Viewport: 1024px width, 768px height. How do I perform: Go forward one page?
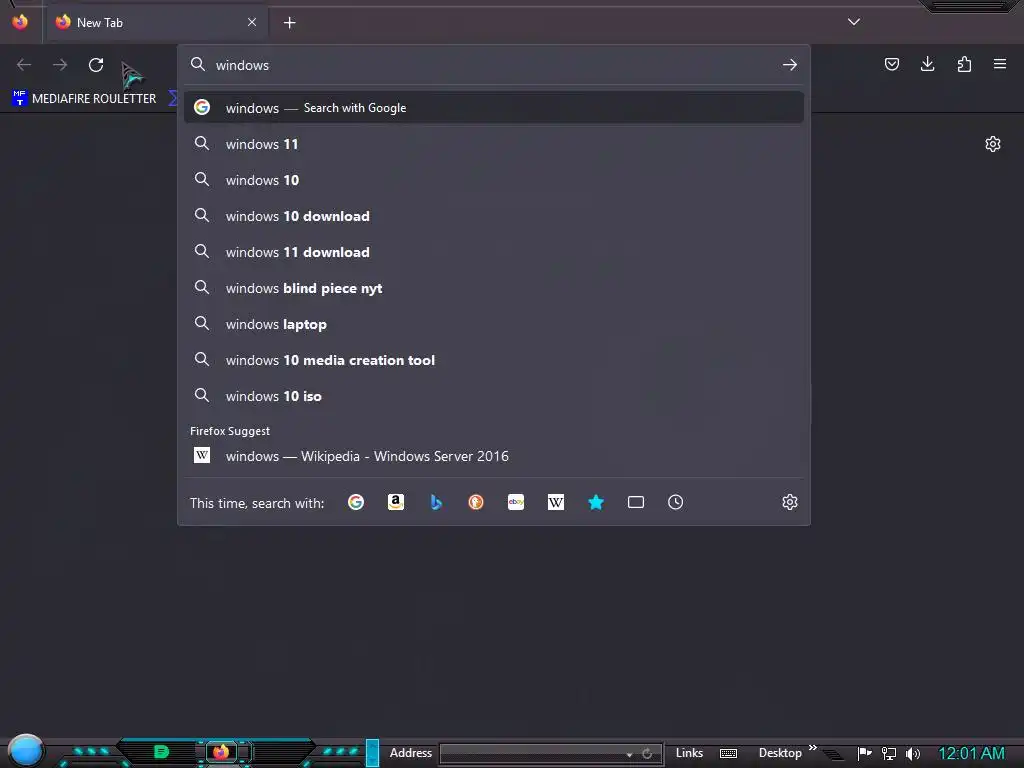pos(60,65)
